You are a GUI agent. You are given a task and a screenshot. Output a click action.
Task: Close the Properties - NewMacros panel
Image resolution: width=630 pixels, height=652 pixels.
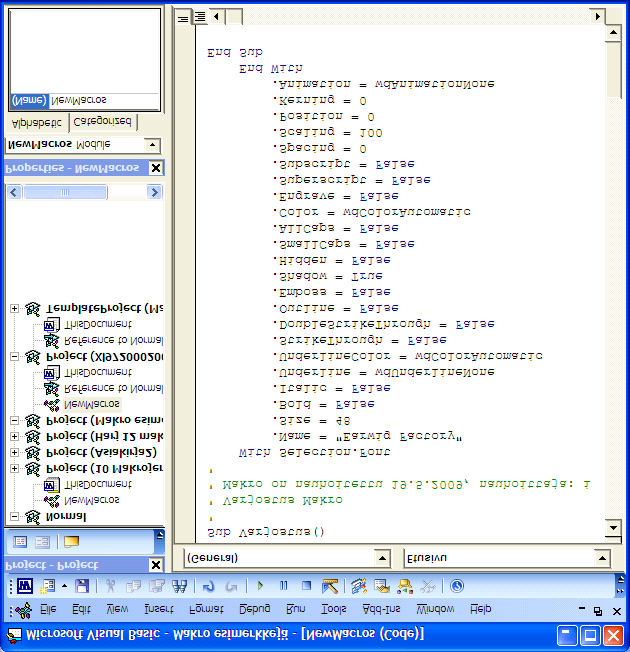(x=156, y=168)
